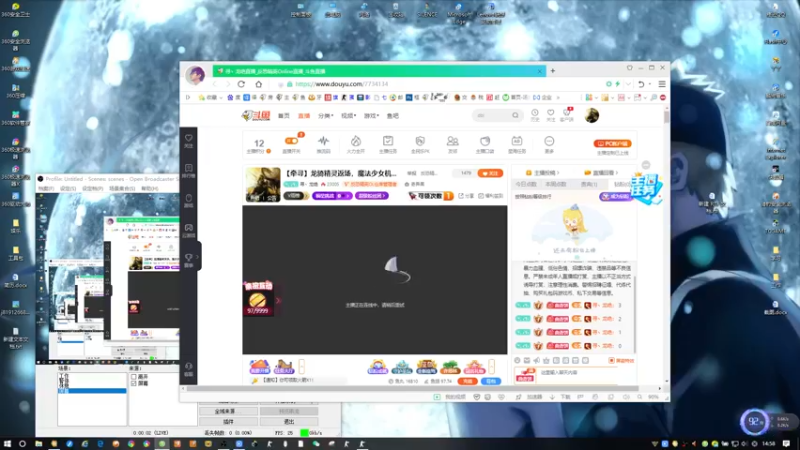
Task: Click the browser undo-close arrow icon
Action: (641, 84)
